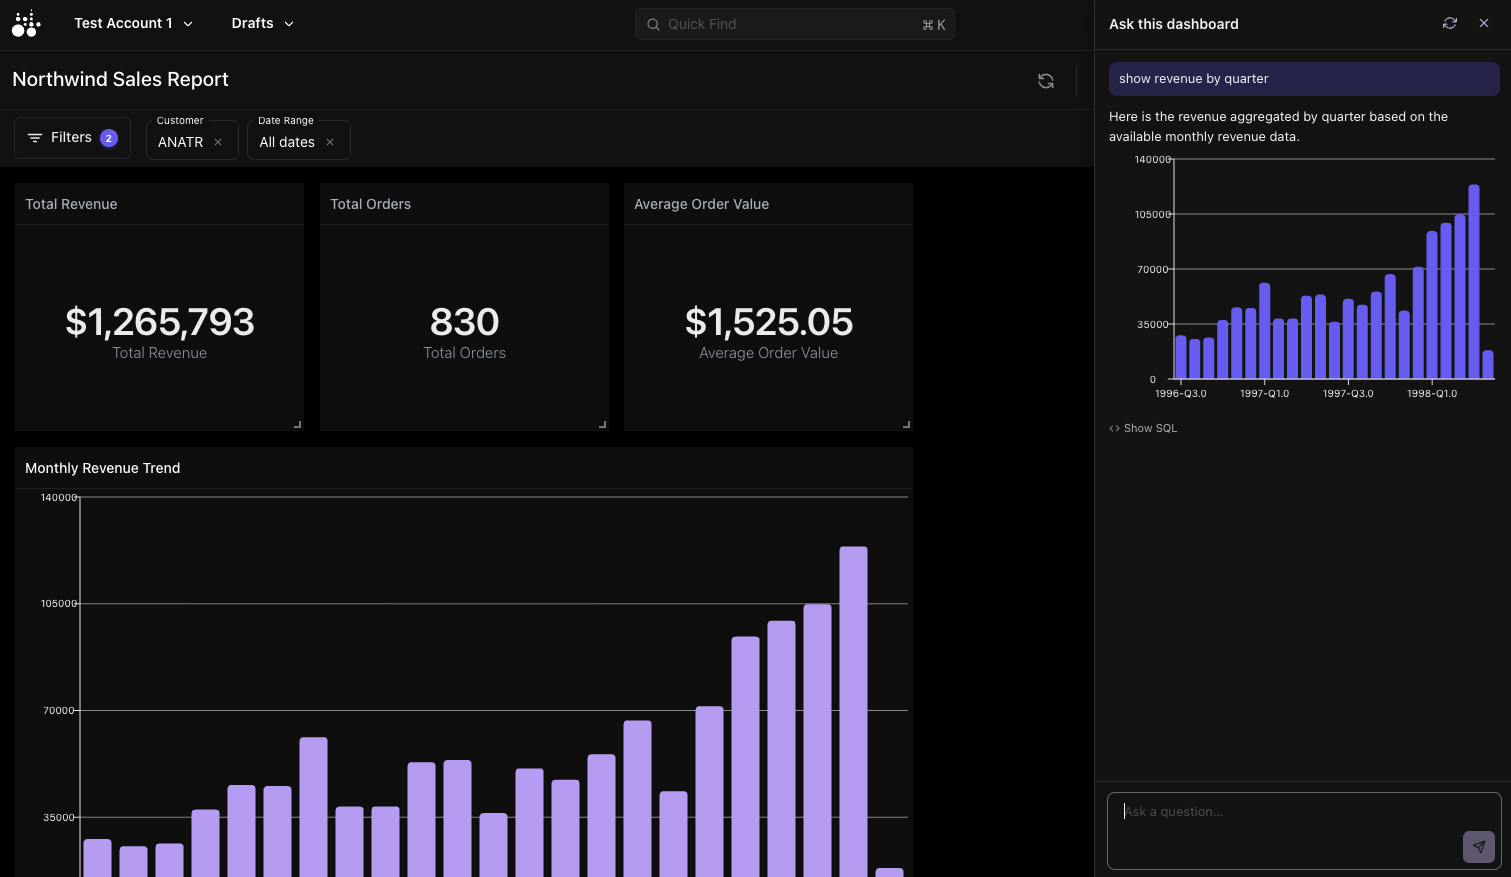The image size is (1511, 877).
Task: Open the Filters button
Action: tap(72, 138)
